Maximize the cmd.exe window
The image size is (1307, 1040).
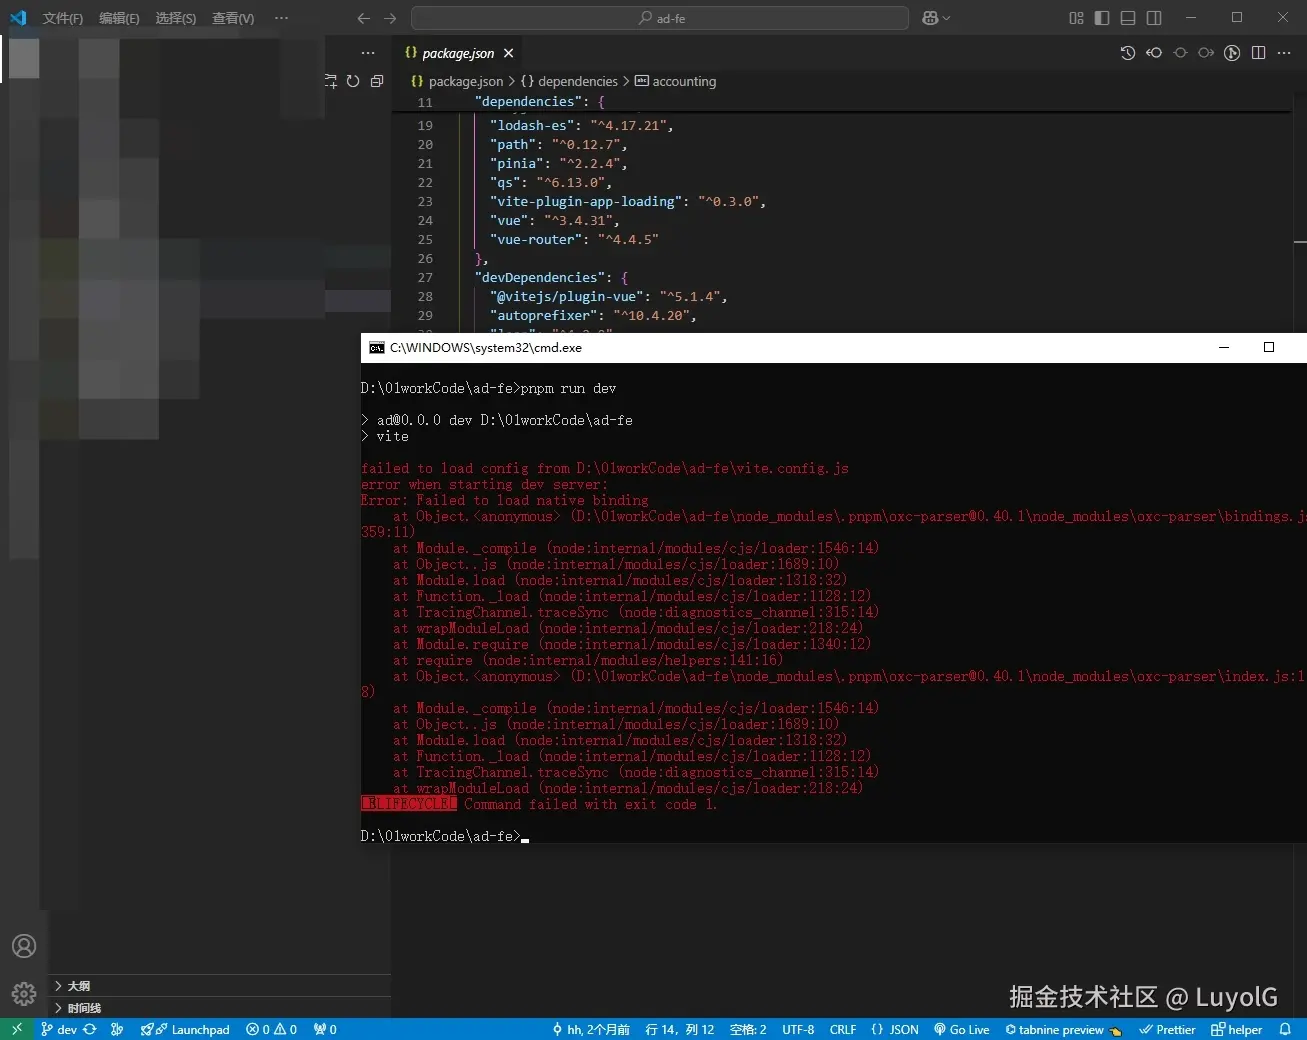coord(1269,347)
